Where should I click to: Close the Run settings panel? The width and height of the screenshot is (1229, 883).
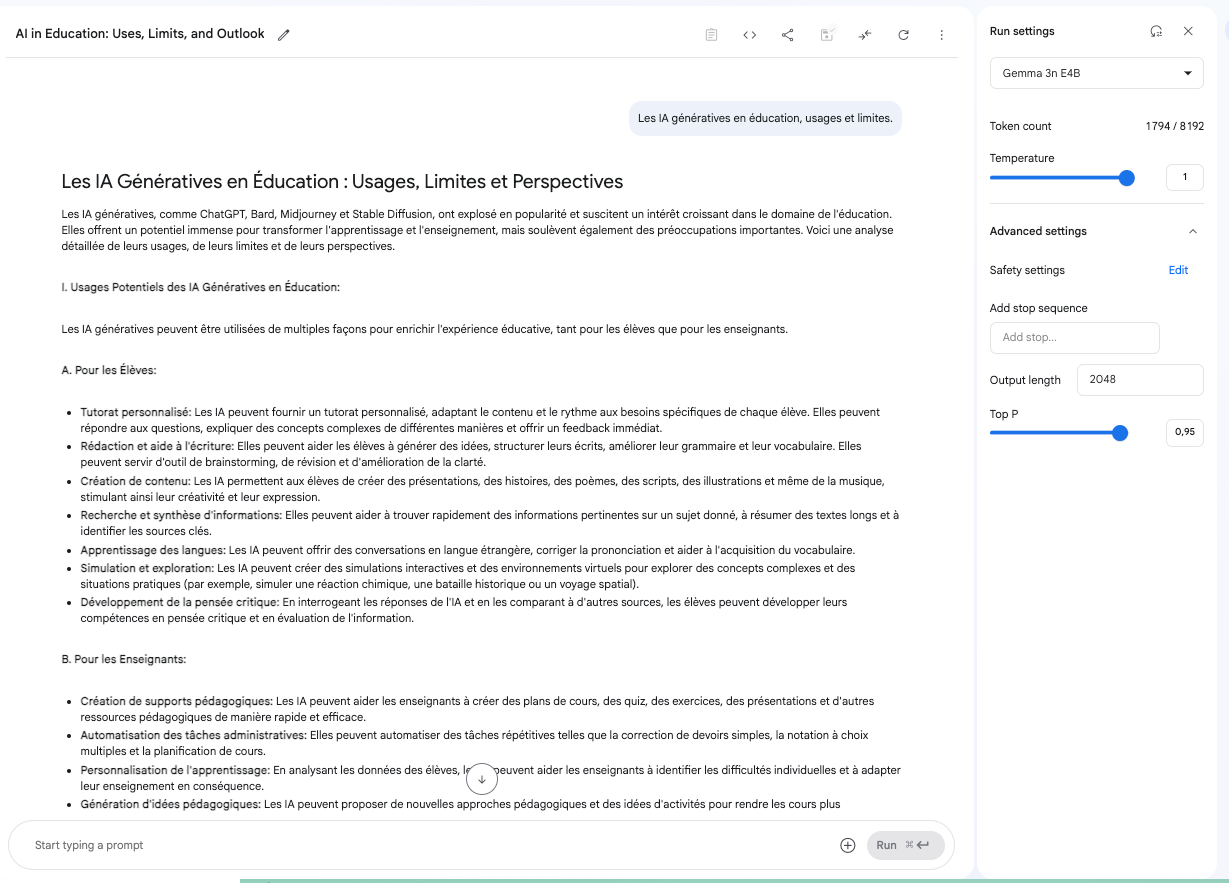coord(1188,31)
